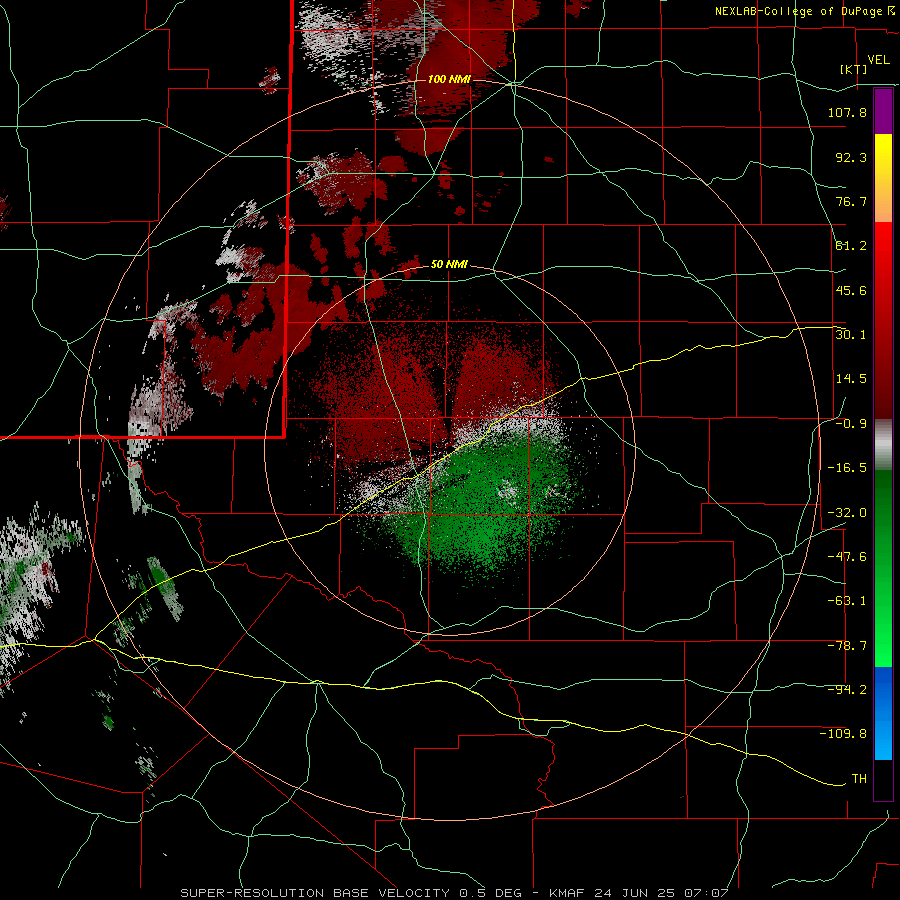Click the -32.0 legend value
This screenshot has width=900, height=900.
tap(847, 513)
